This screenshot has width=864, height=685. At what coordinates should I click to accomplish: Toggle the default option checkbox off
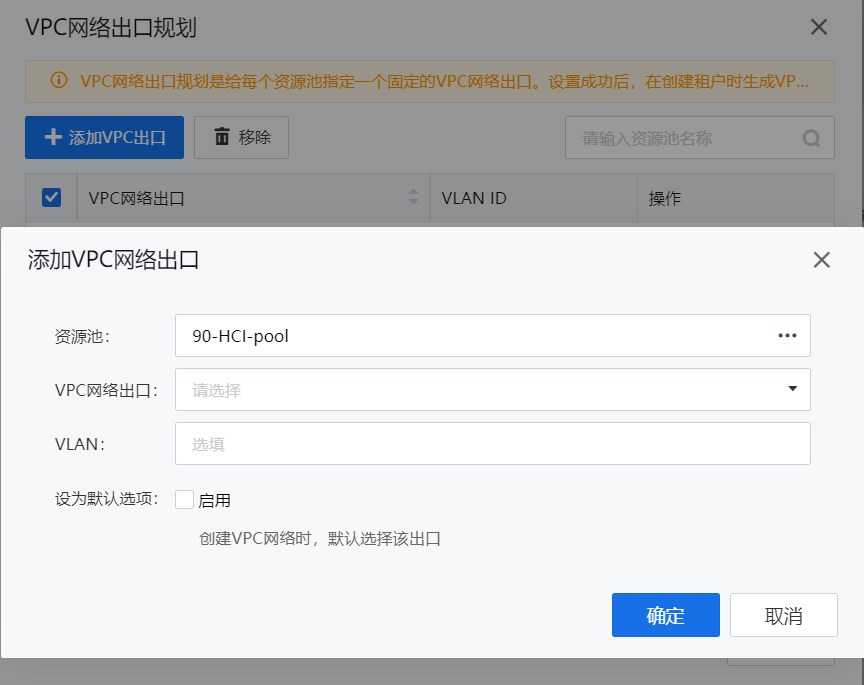(184, 499)
